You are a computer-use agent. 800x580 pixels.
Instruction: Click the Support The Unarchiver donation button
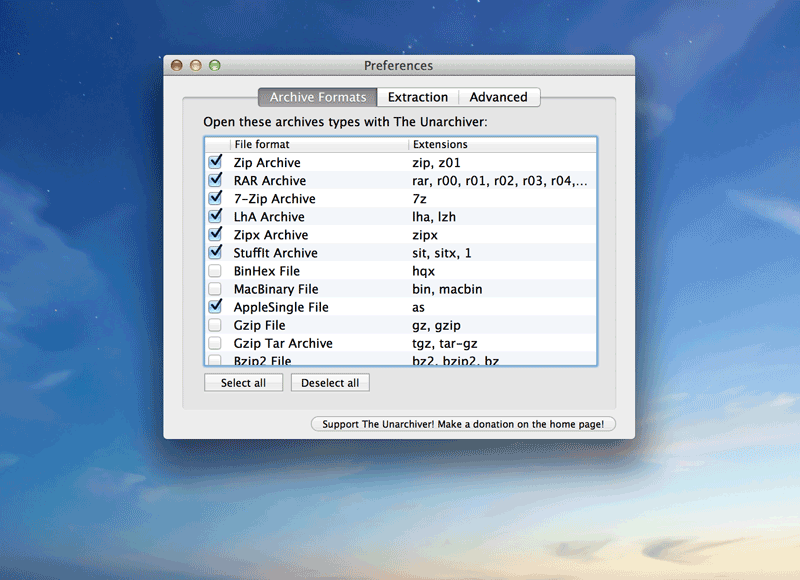[x=463, y=424]
